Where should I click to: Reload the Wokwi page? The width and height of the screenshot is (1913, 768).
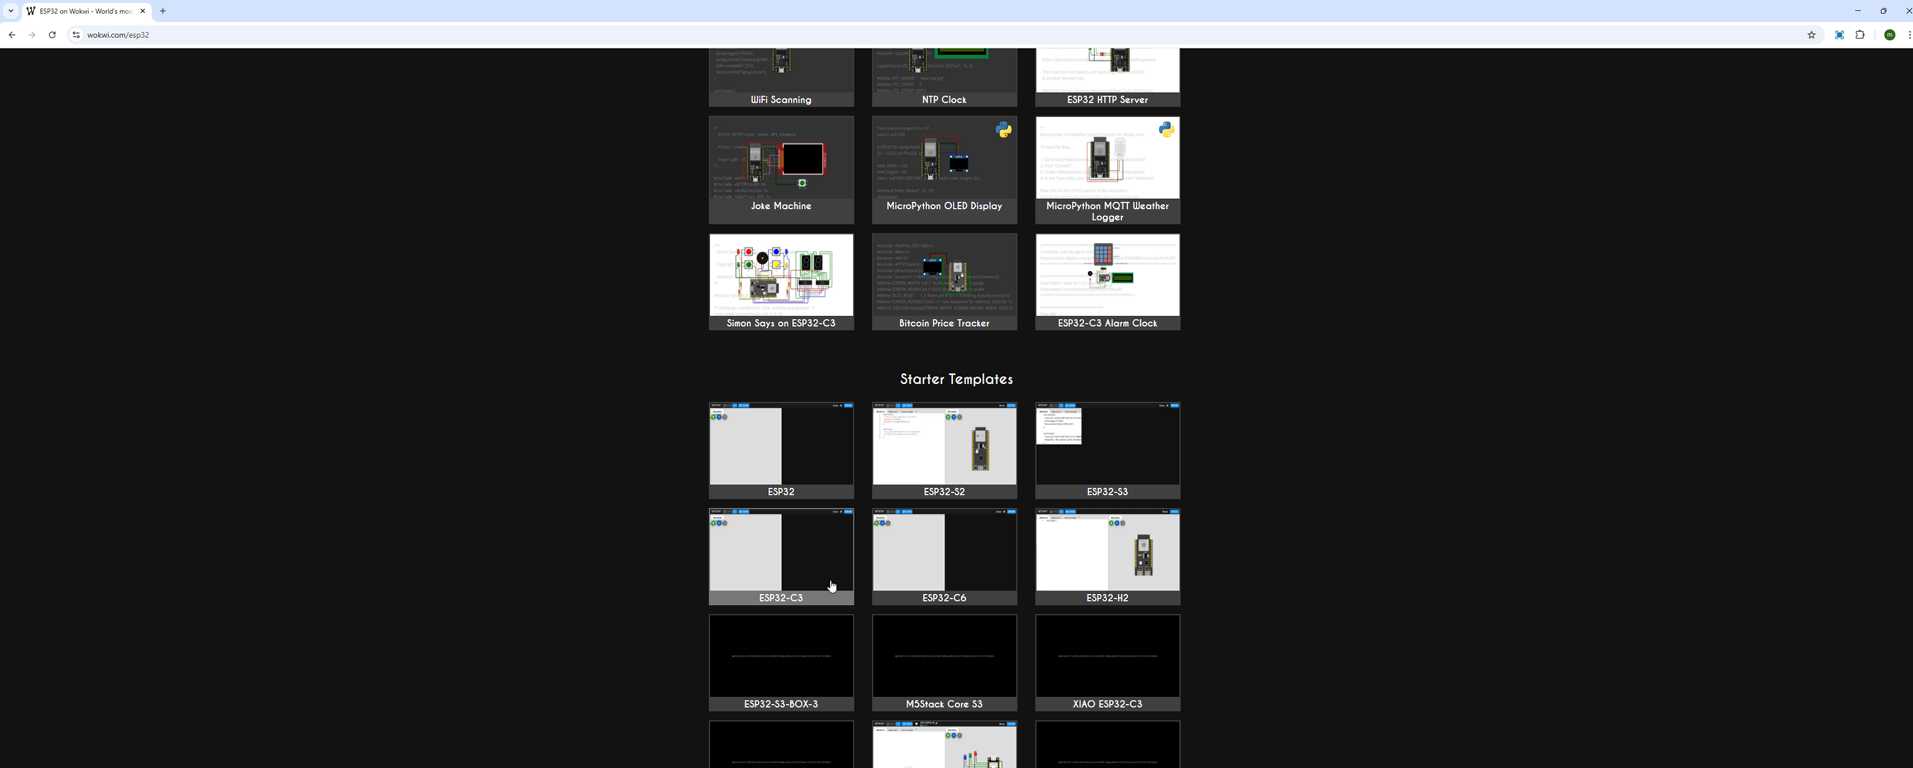pos(52,35)
